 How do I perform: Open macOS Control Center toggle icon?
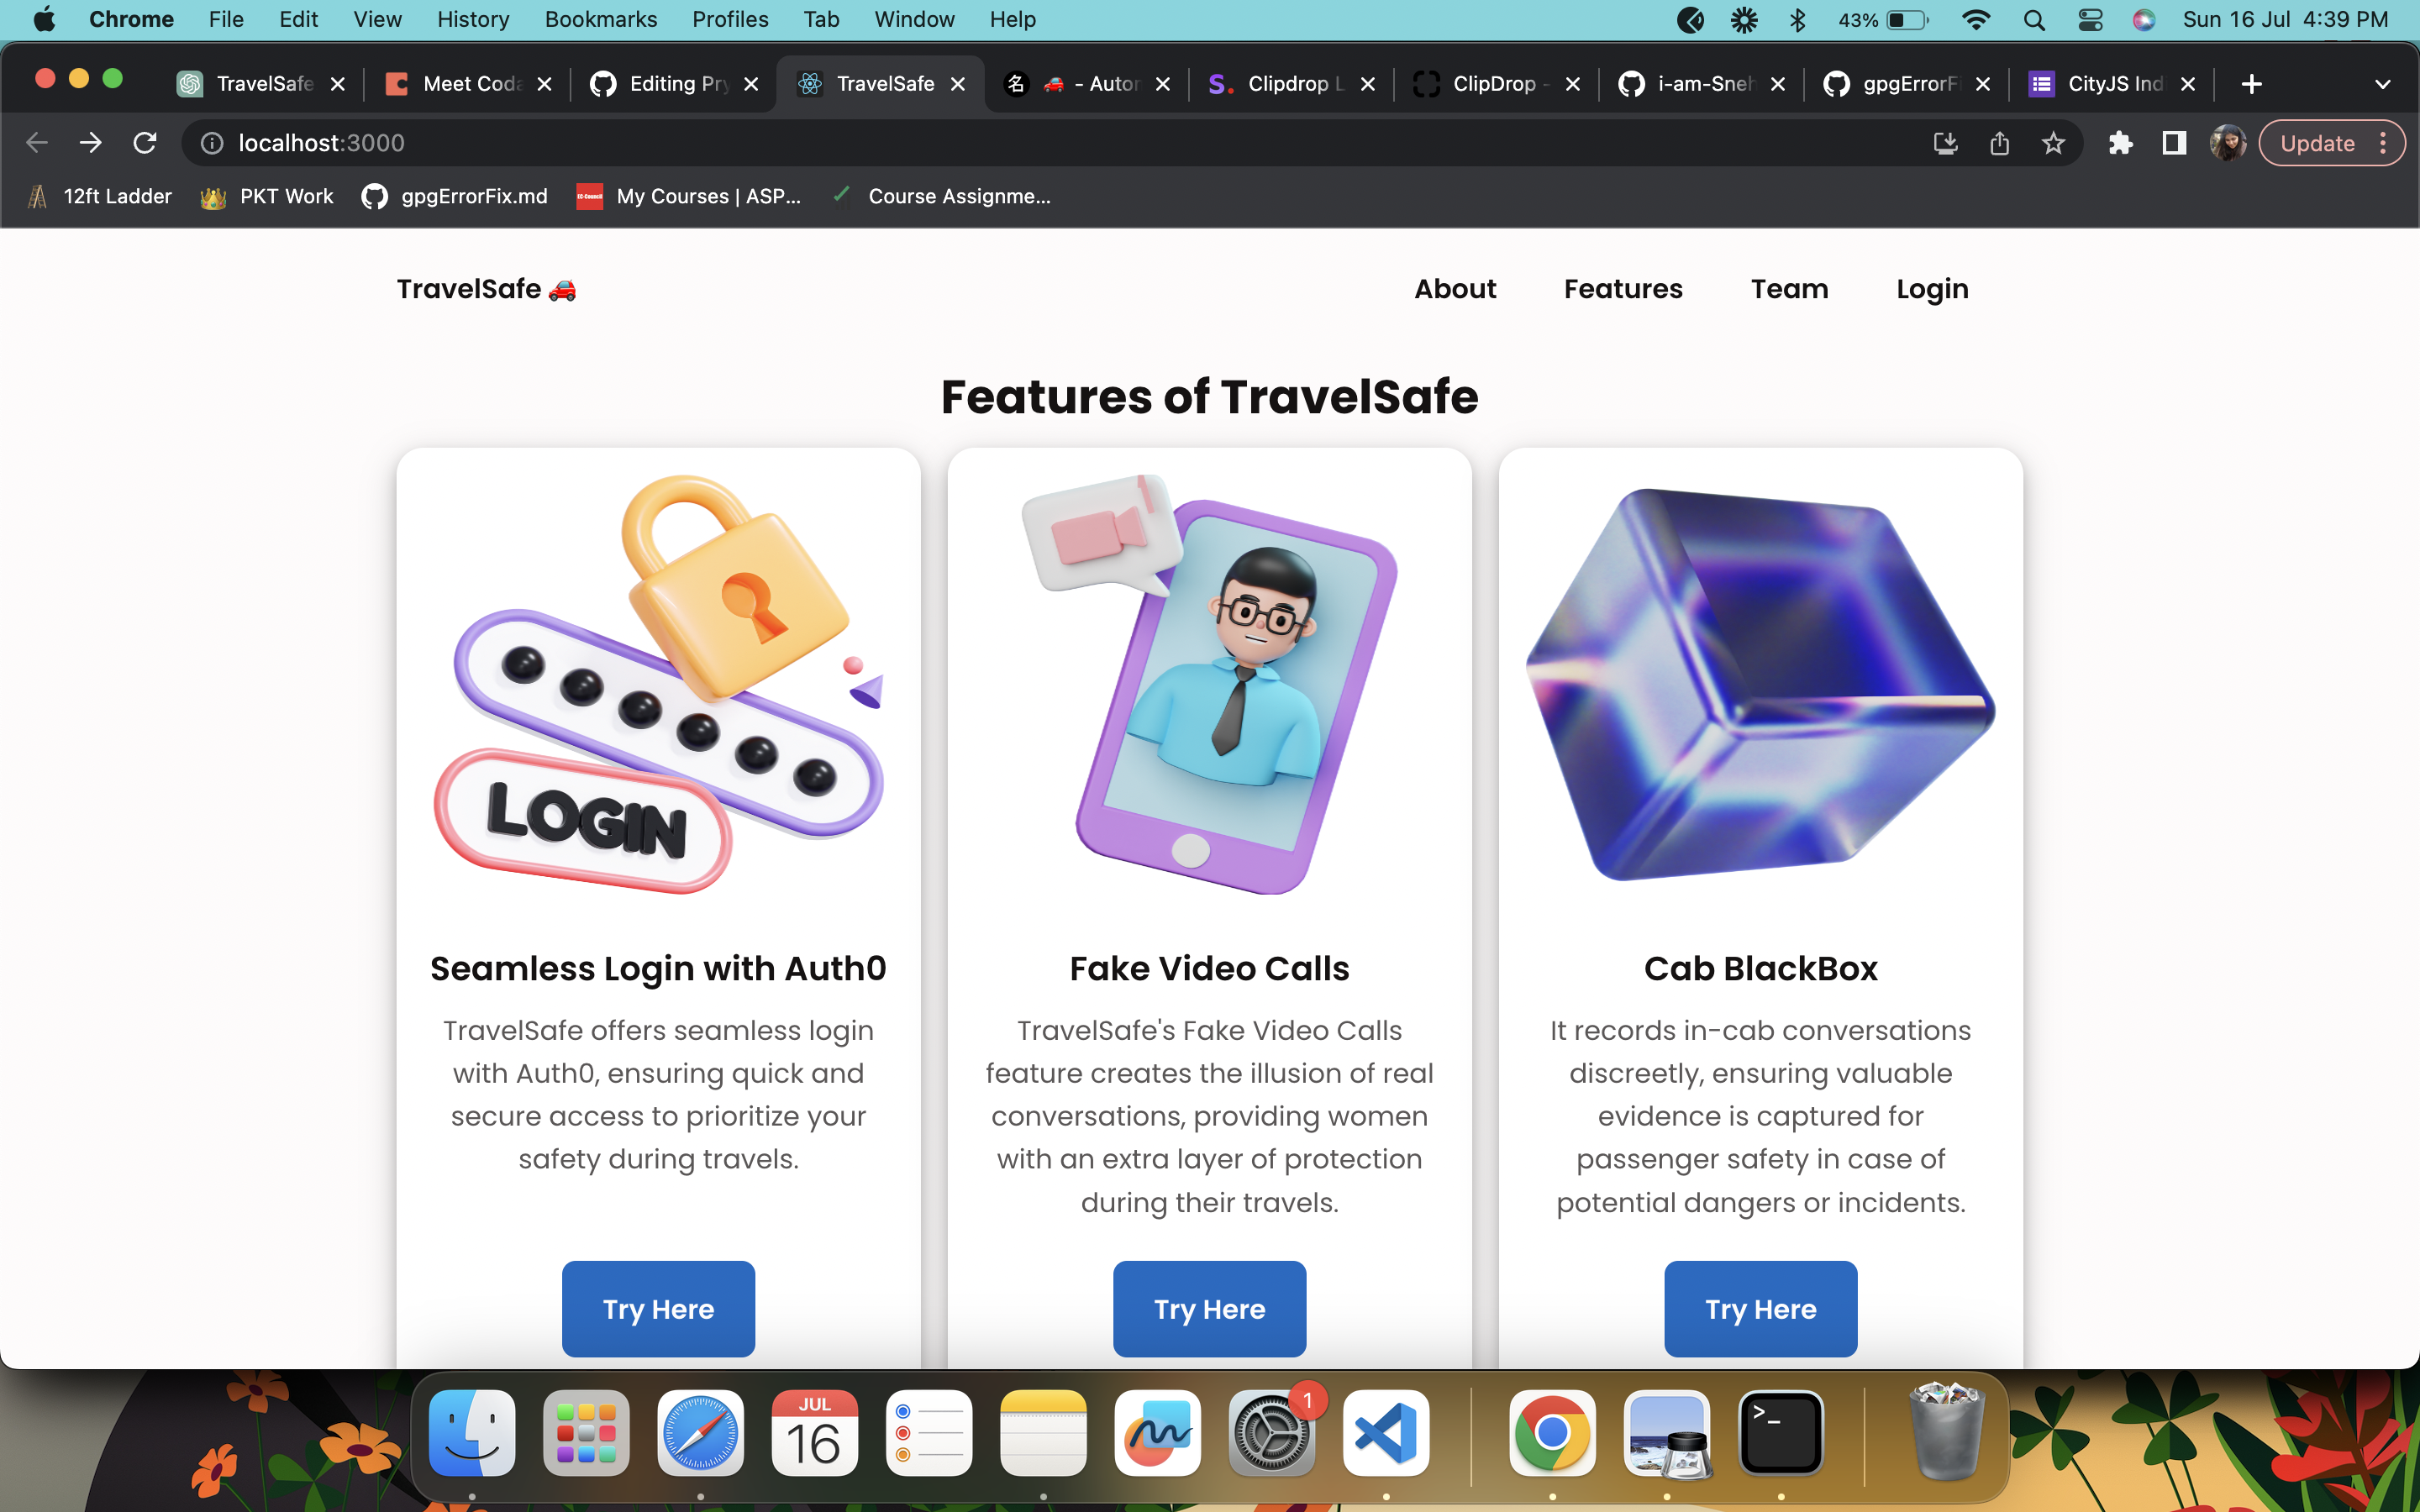[2090, 20]
